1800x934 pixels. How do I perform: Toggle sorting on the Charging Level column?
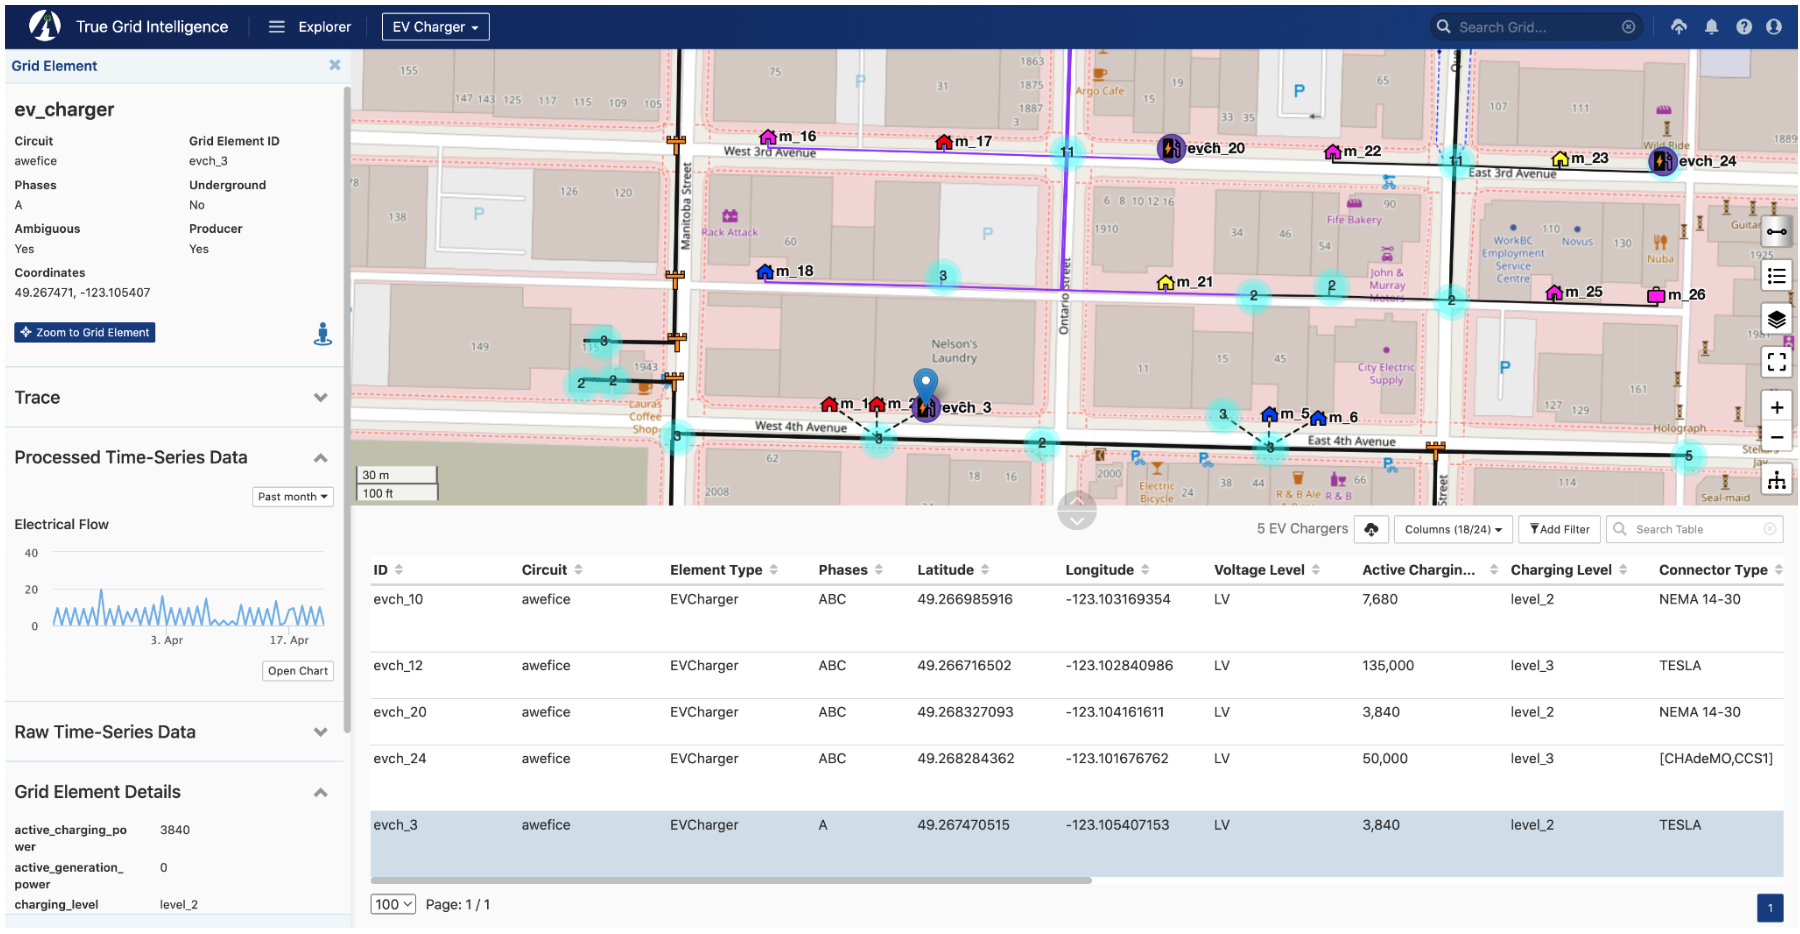(1622, 570)
